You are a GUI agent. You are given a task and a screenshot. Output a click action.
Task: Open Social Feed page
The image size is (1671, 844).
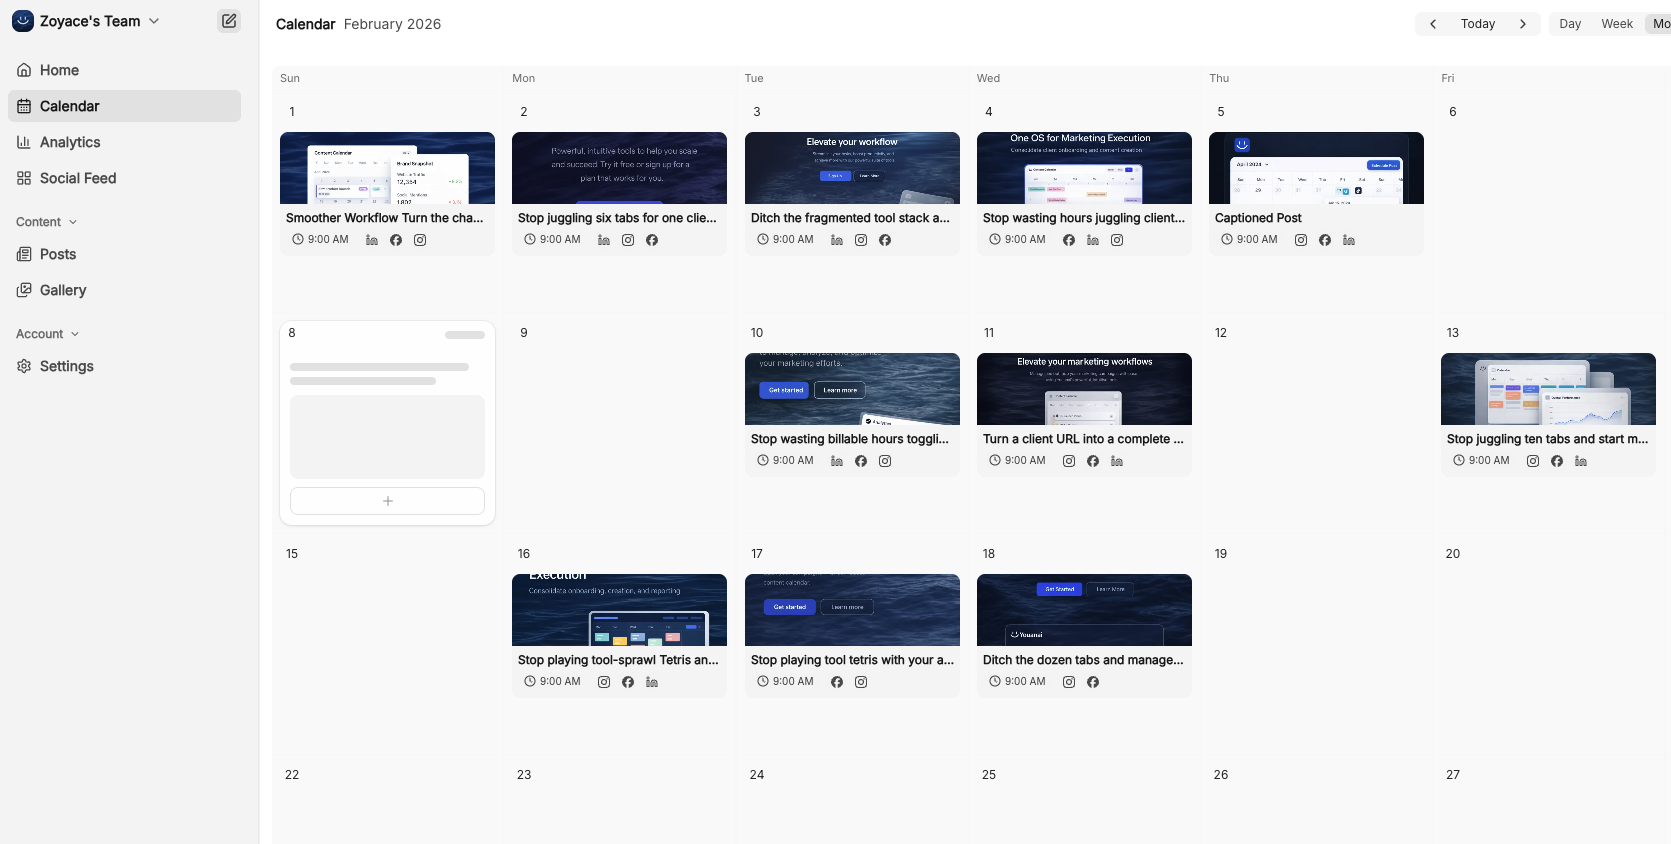click(124, 178)
